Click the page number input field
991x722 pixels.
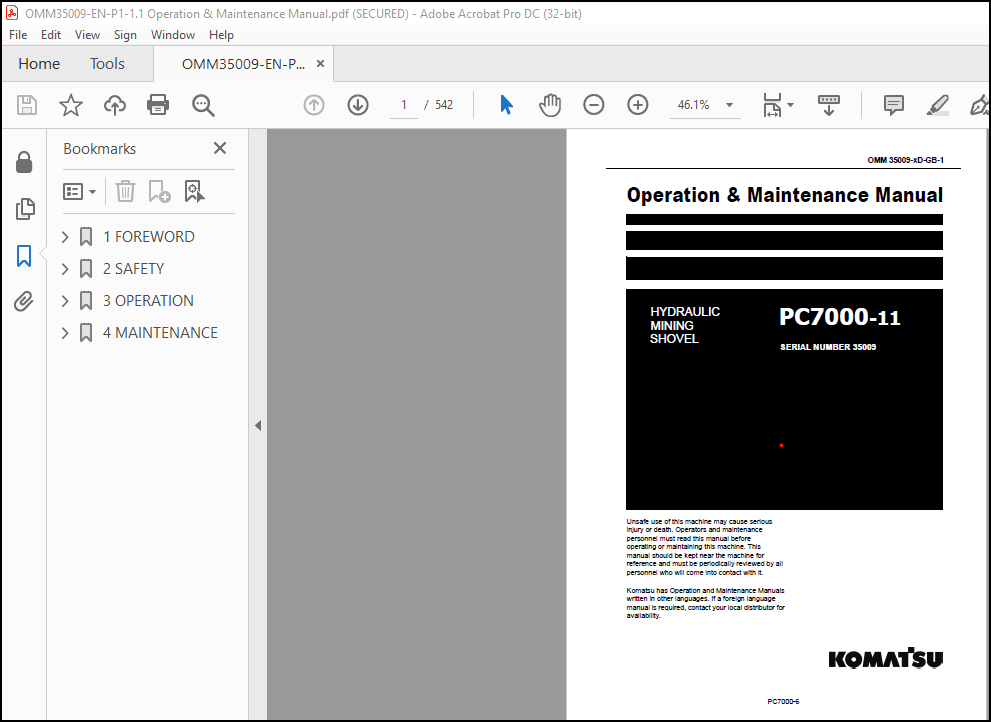(x=404, y=104)
